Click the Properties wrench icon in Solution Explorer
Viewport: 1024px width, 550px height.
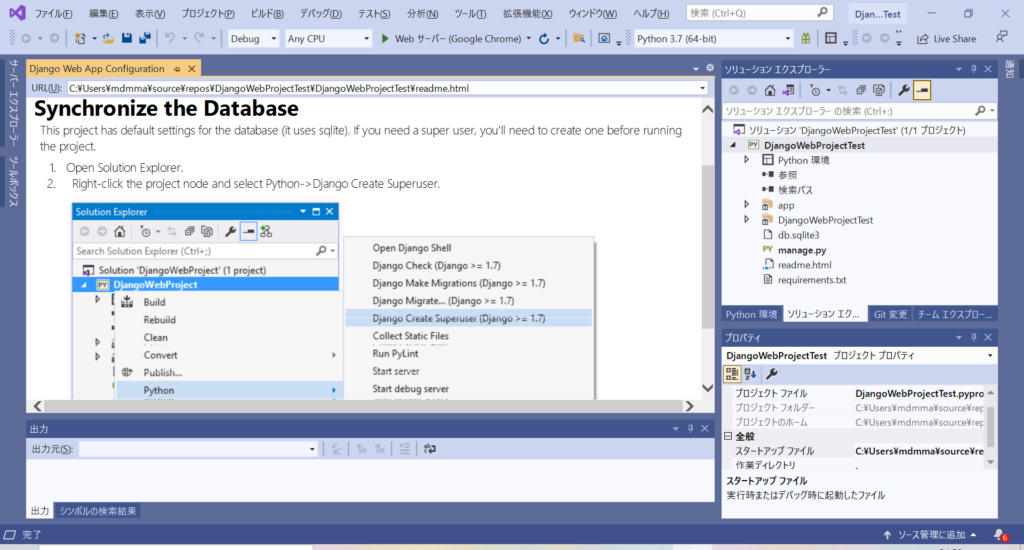coord(904,90)
